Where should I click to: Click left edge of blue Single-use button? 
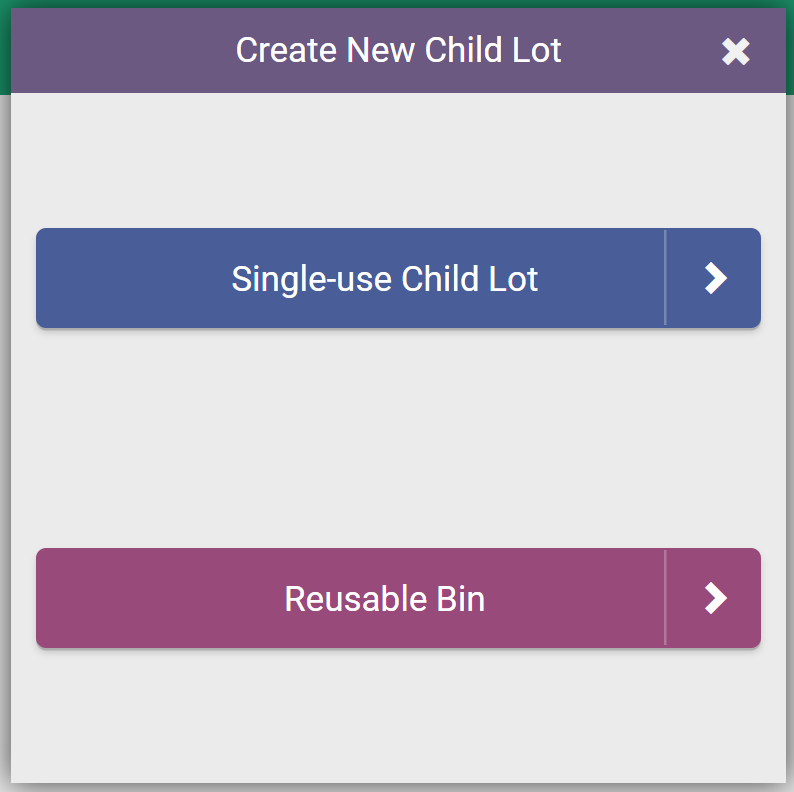click(42, 278)
